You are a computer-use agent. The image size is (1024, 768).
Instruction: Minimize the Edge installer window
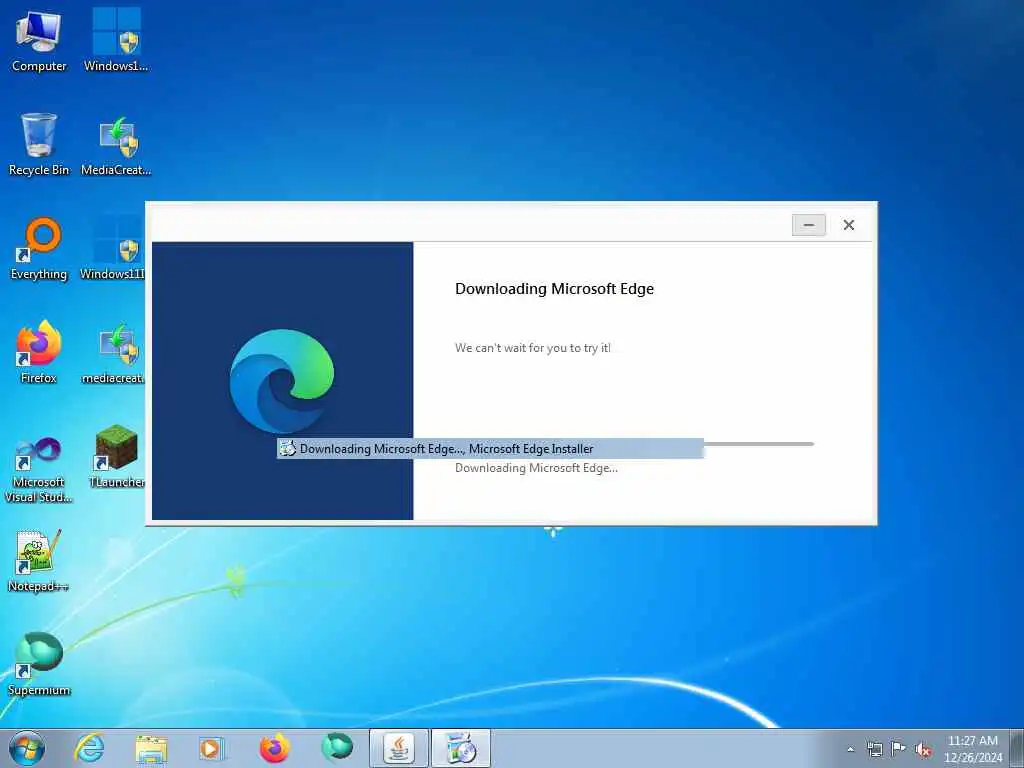click(x=808, y=225)
